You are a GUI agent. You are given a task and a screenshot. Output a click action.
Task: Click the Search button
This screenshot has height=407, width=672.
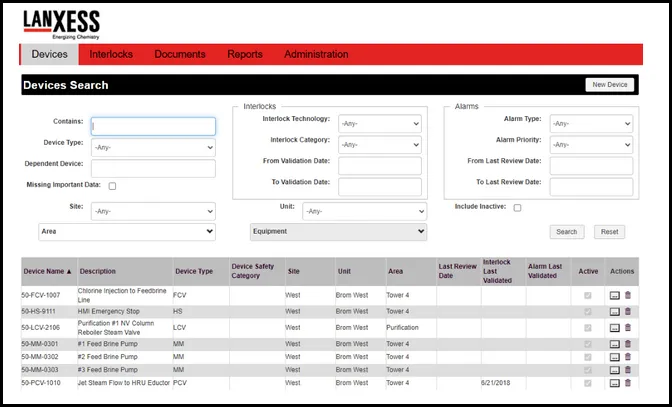pos(567,232)
